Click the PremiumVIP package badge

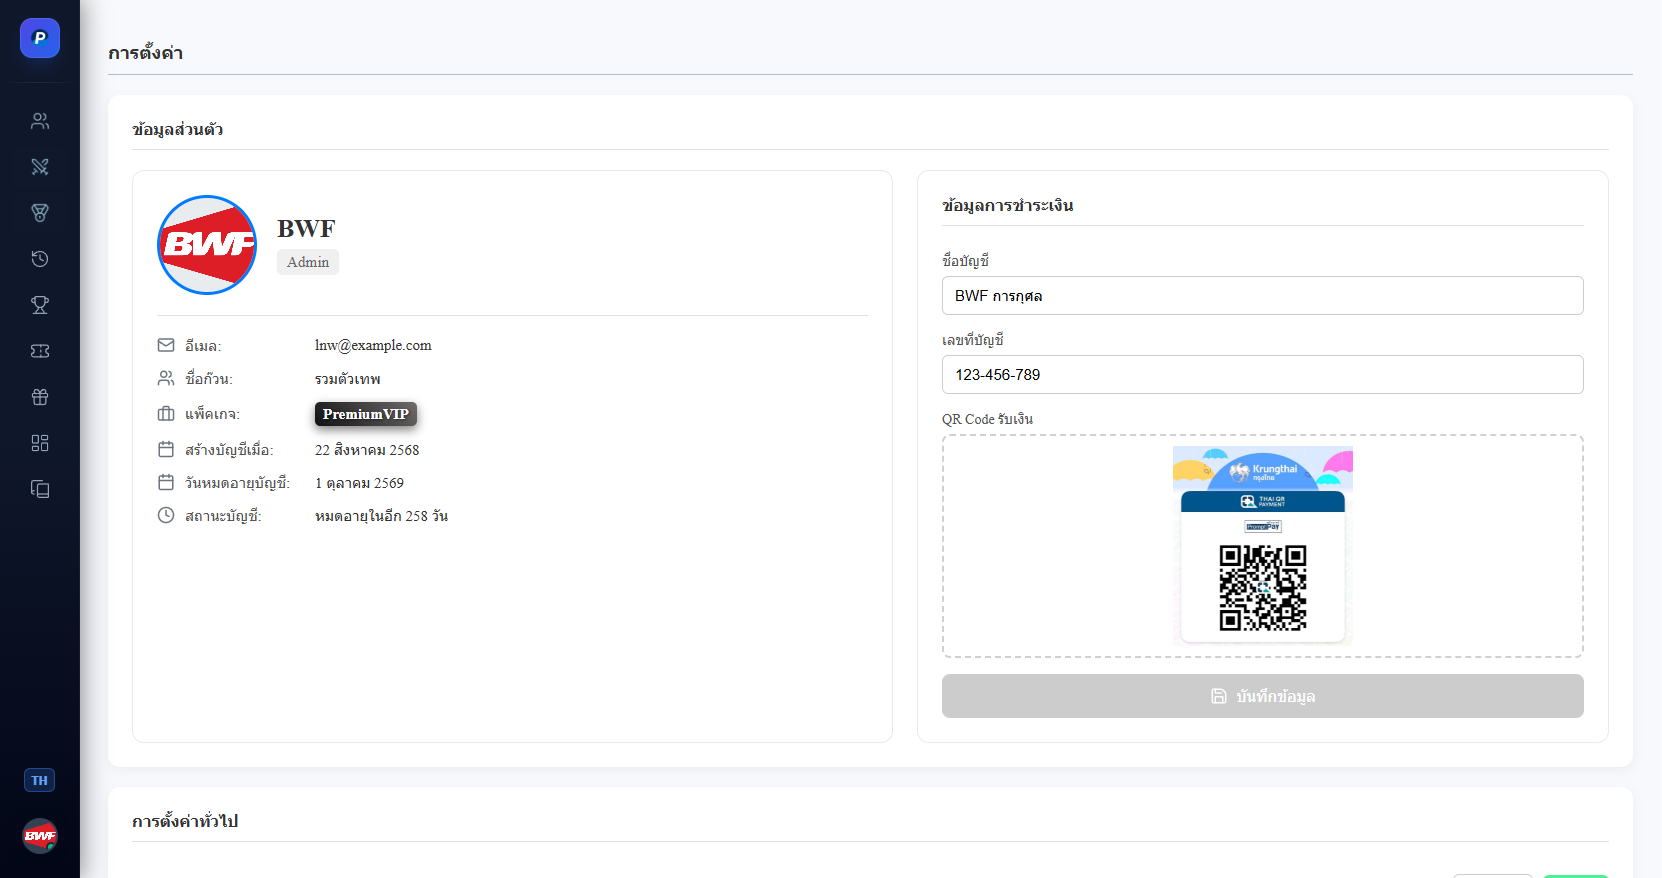click(x=365, y=414)
